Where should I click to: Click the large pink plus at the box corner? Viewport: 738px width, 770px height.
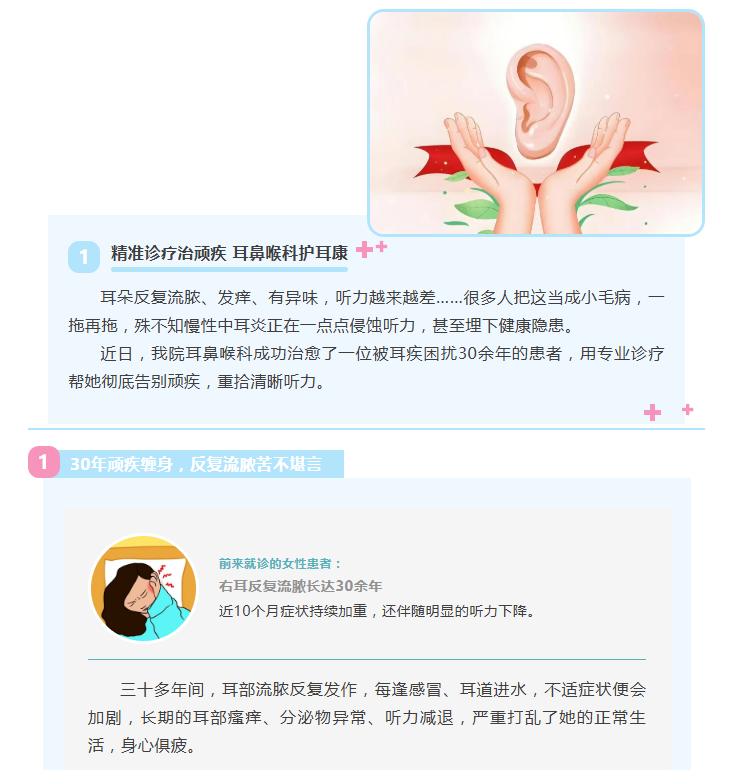[x=653, y=412]
